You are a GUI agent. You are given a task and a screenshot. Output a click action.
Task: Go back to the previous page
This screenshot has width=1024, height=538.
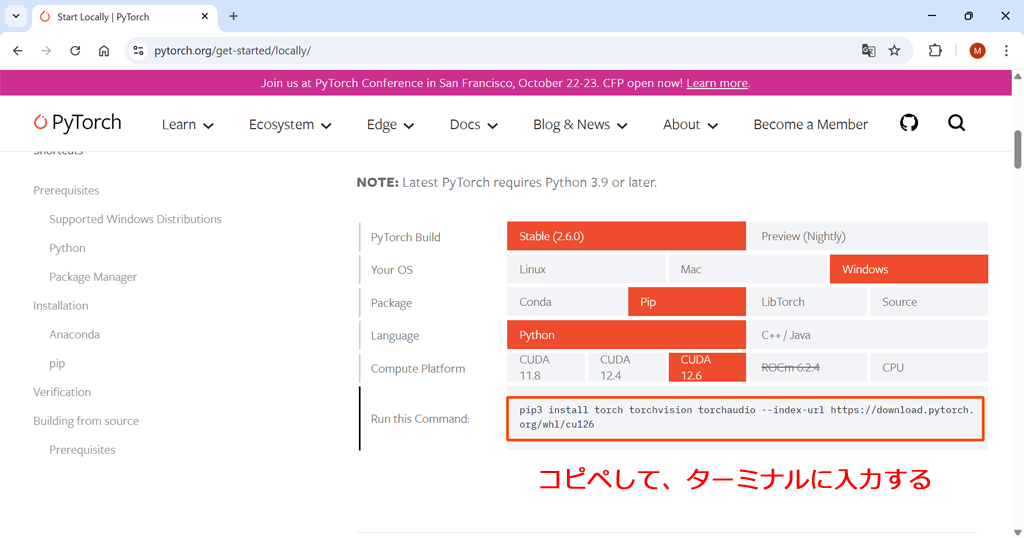point(18,50)
